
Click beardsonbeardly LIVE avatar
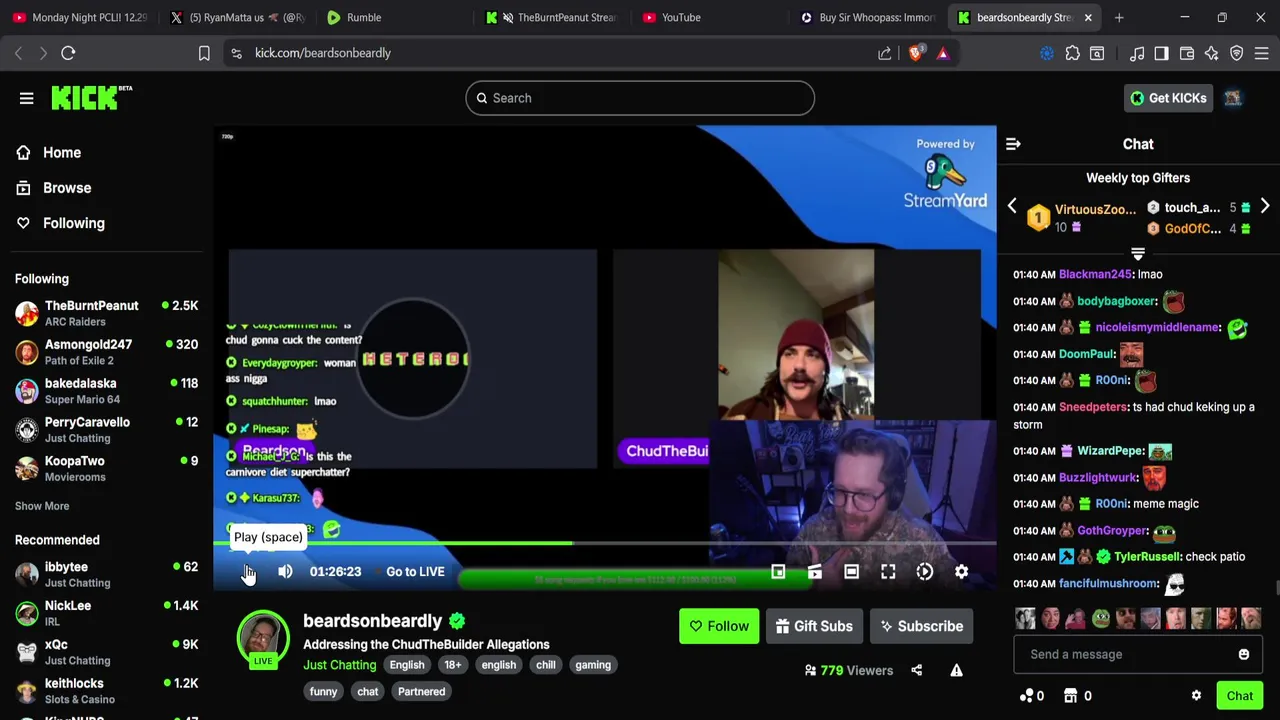pos(263,637)
